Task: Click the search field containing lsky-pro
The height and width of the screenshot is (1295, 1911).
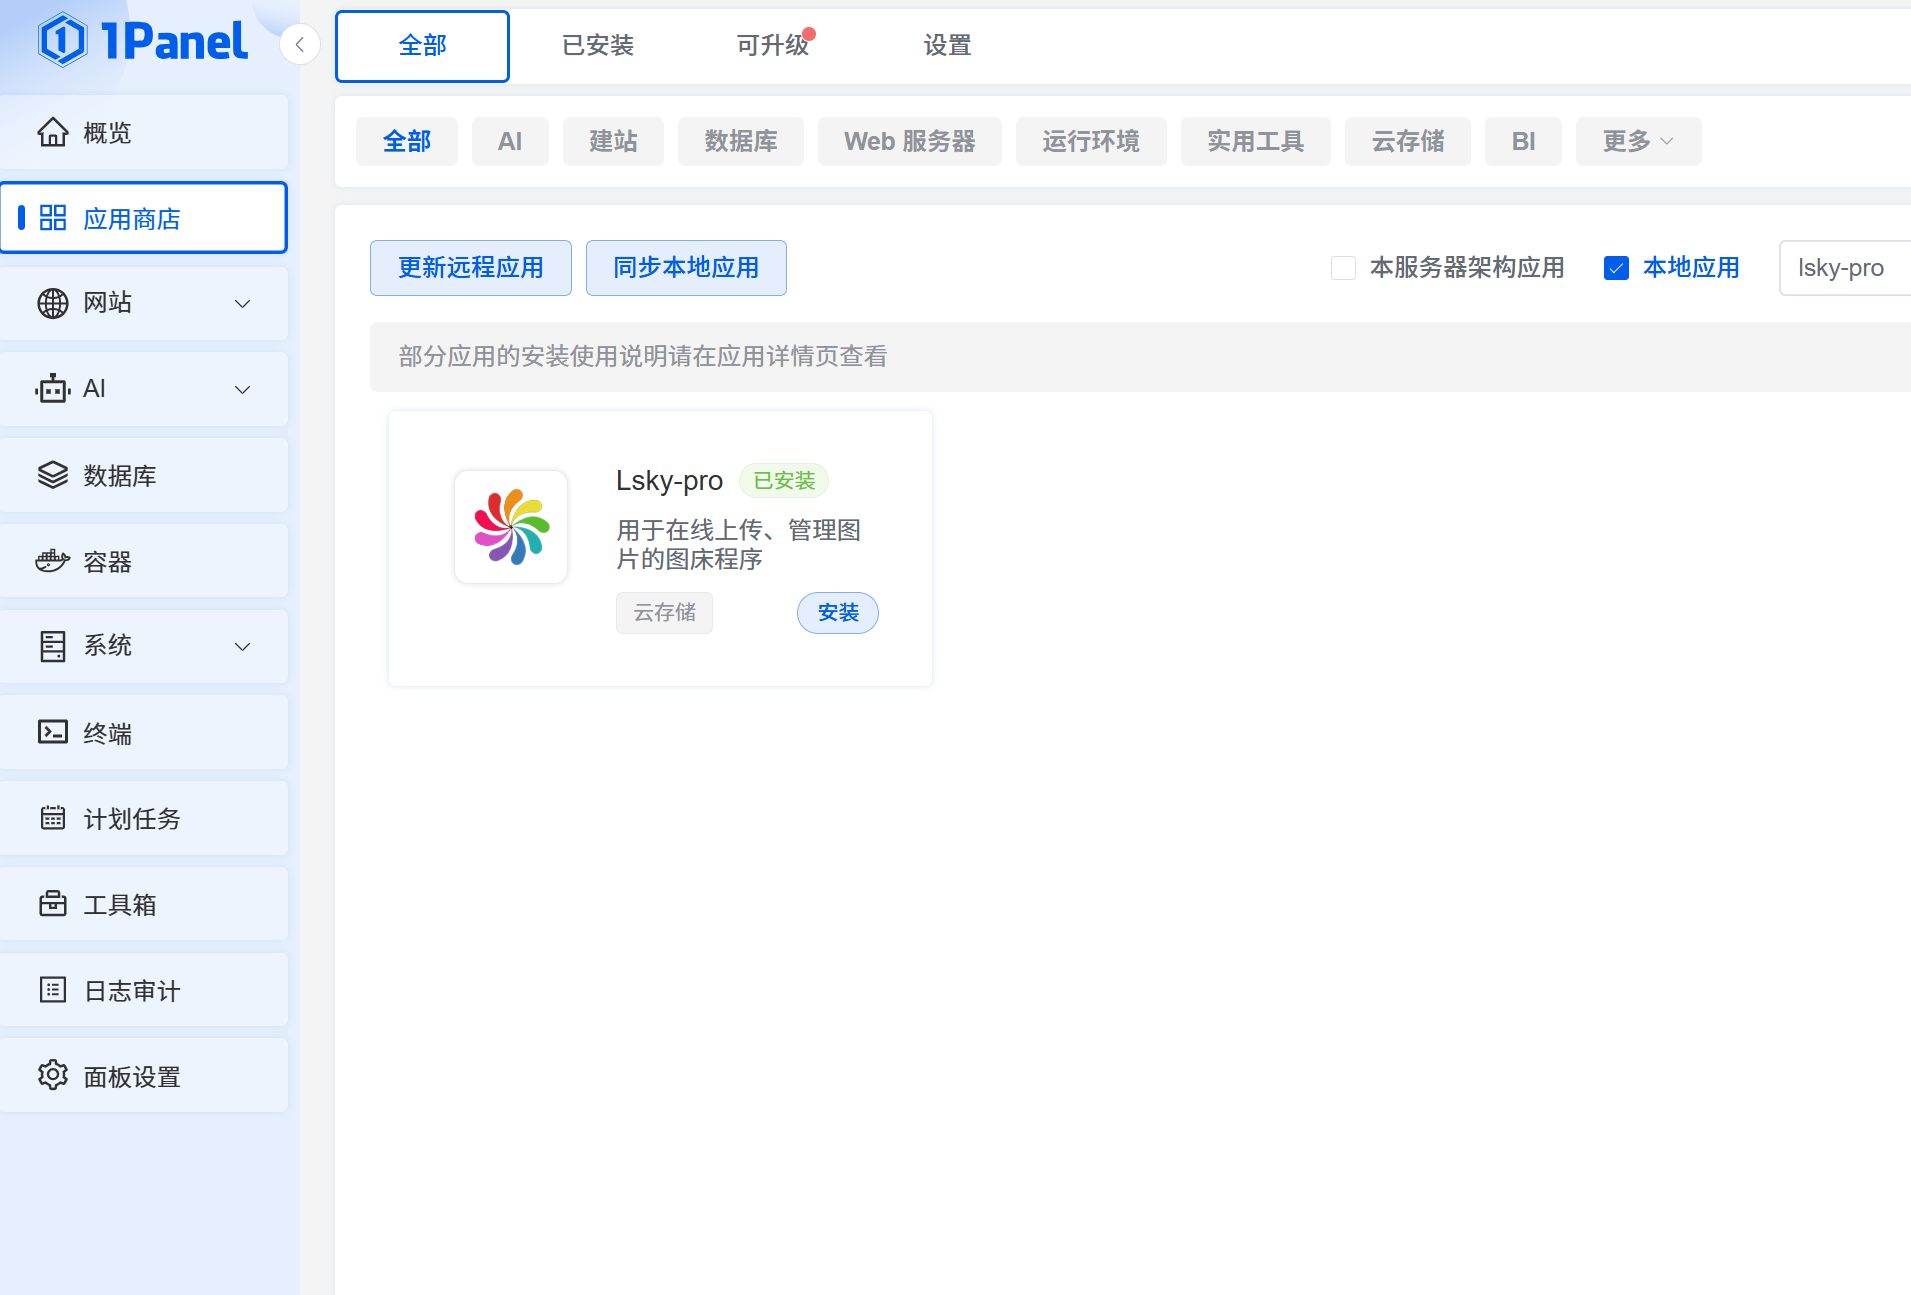Action: [x=1842, y=268]
